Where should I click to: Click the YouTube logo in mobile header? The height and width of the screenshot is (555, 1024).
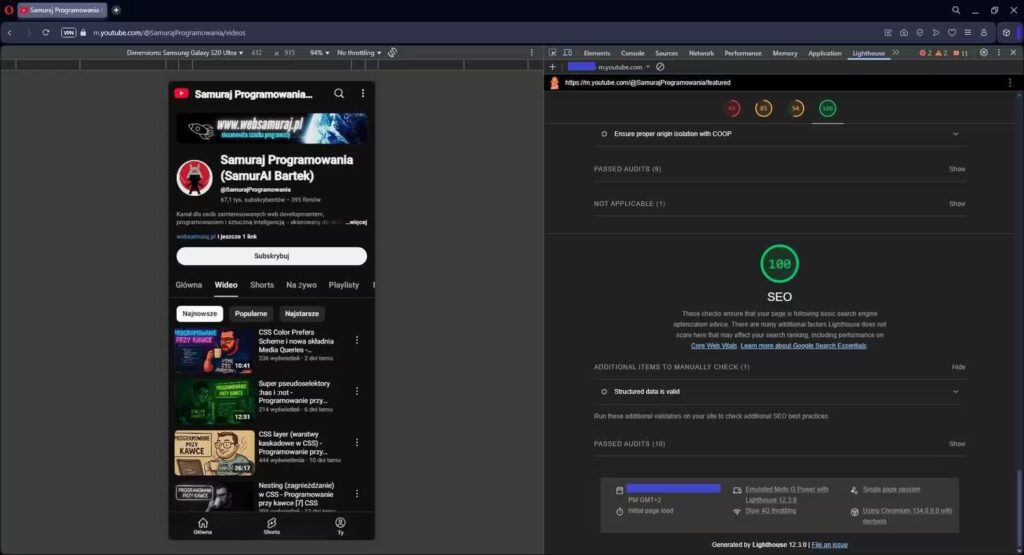click(182, 93)
